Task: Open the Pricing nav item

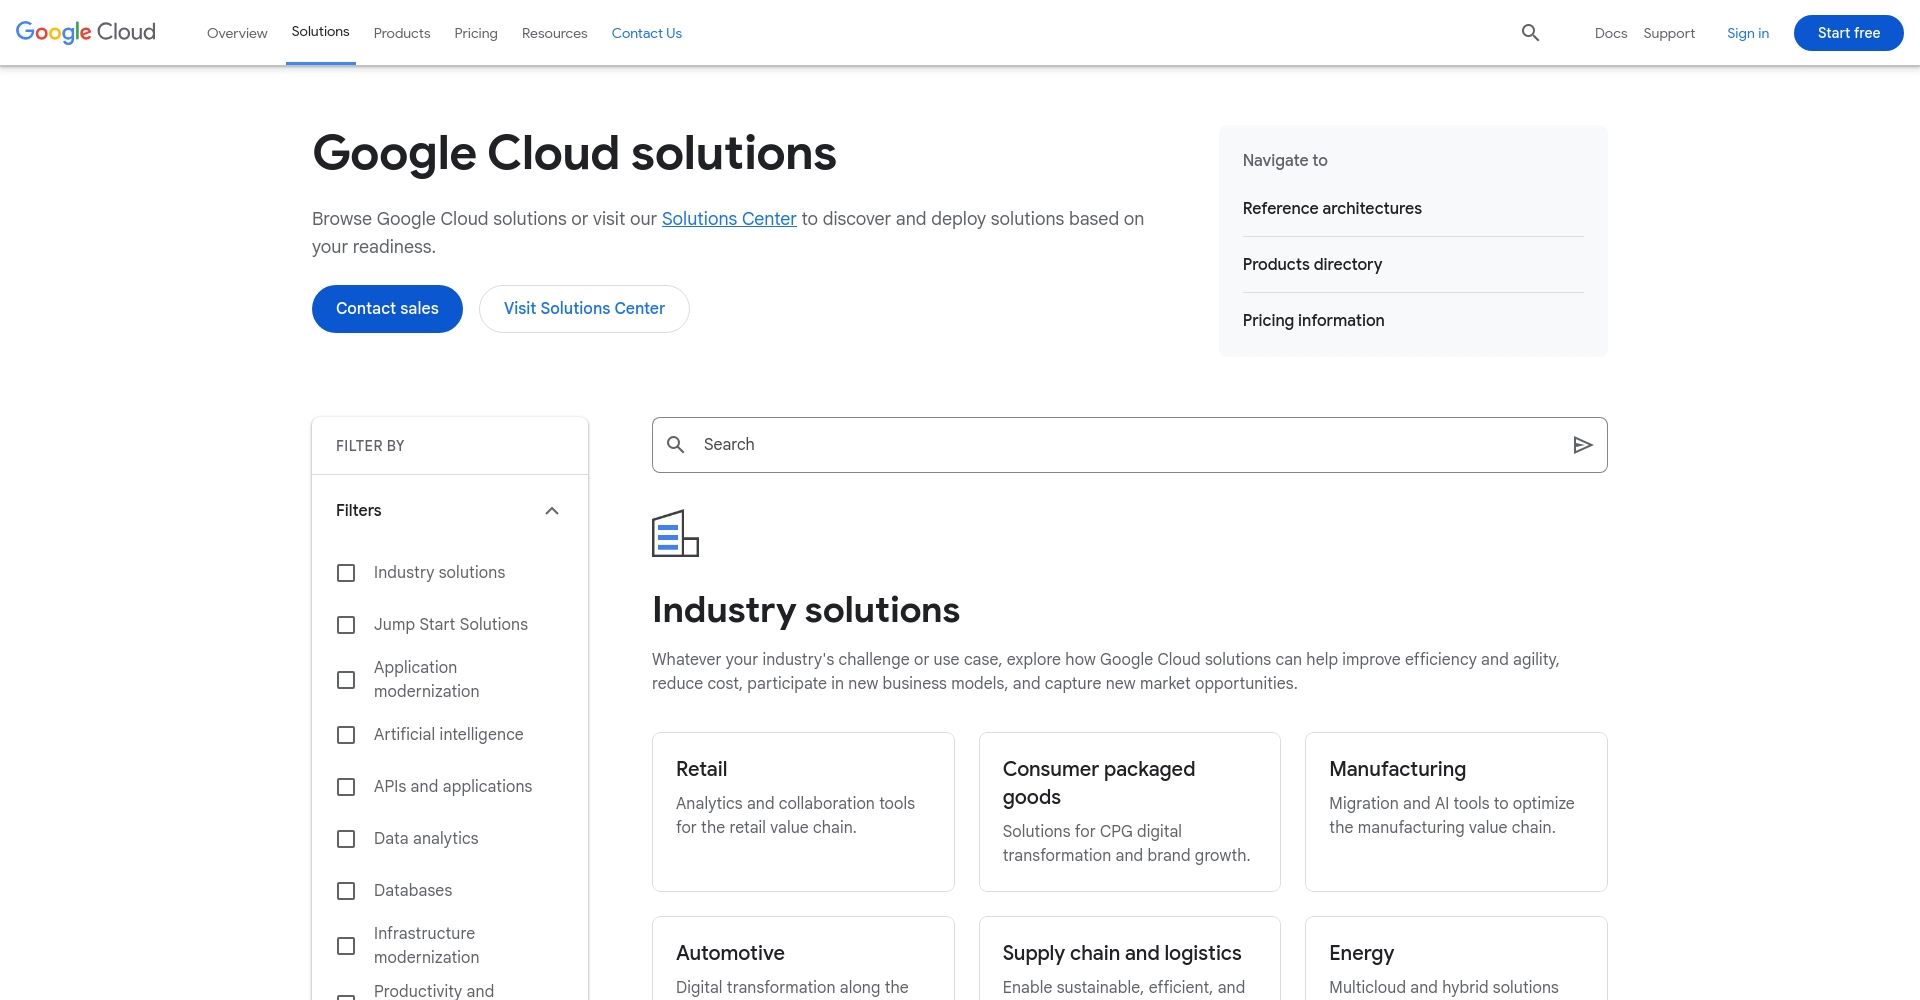Action: (x=476, y=33)
